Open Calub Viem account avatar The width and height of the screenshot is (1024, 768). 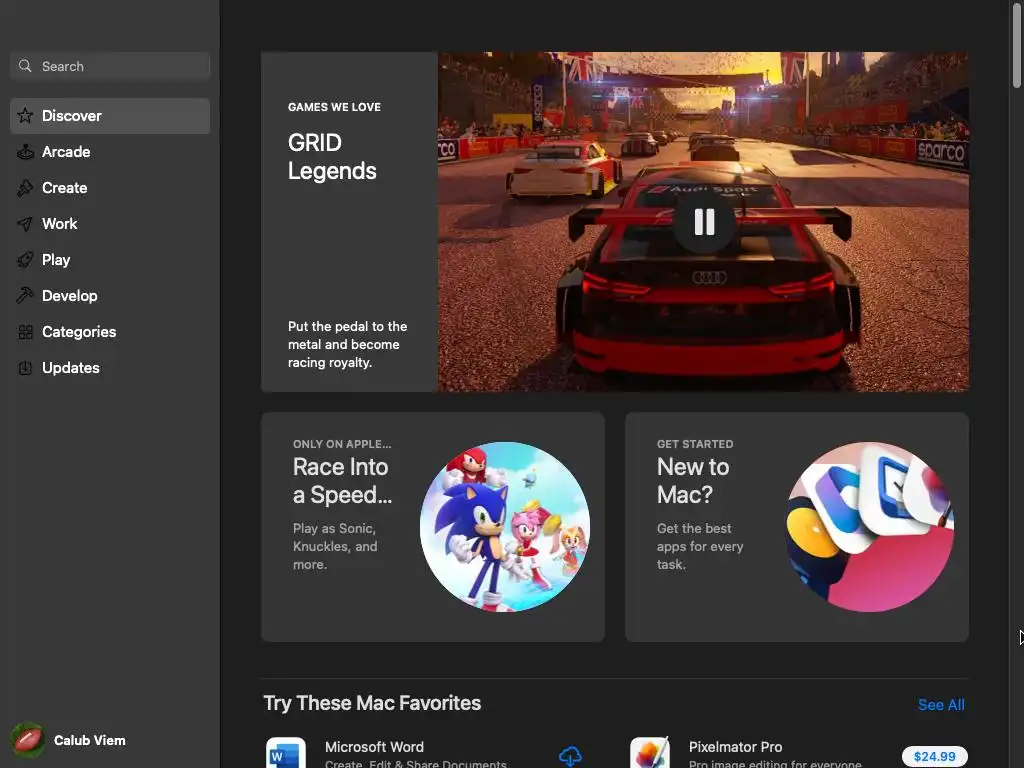(27, 740)
